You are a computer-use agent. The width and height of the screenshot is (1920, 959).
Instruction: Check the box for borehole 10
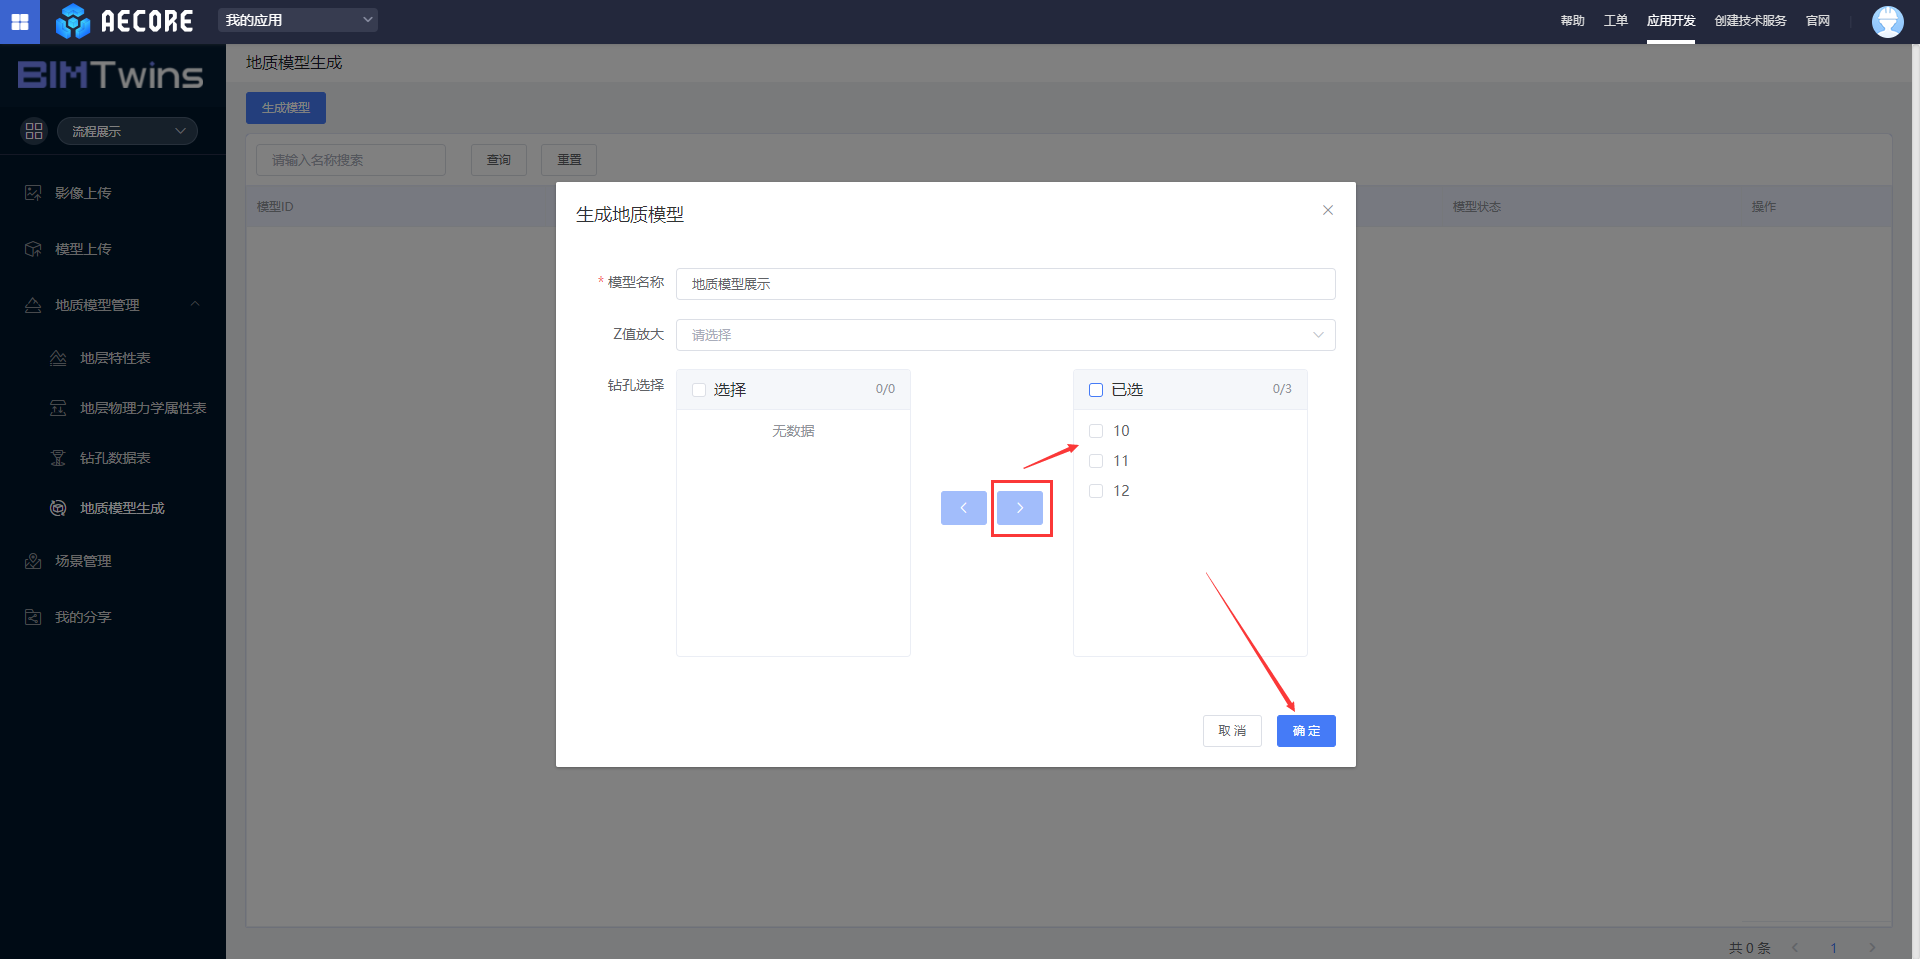click(1096, 431)
